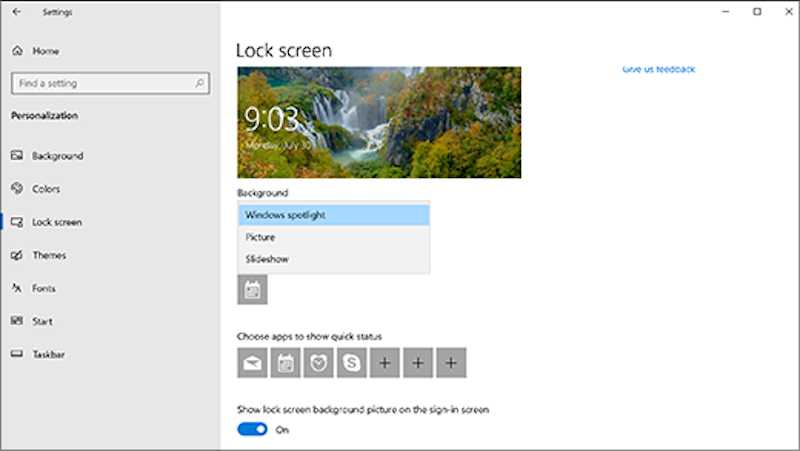Click the Mail quick status app icon
The height and width of the screenshot is (451, 800).
[252, 363]
